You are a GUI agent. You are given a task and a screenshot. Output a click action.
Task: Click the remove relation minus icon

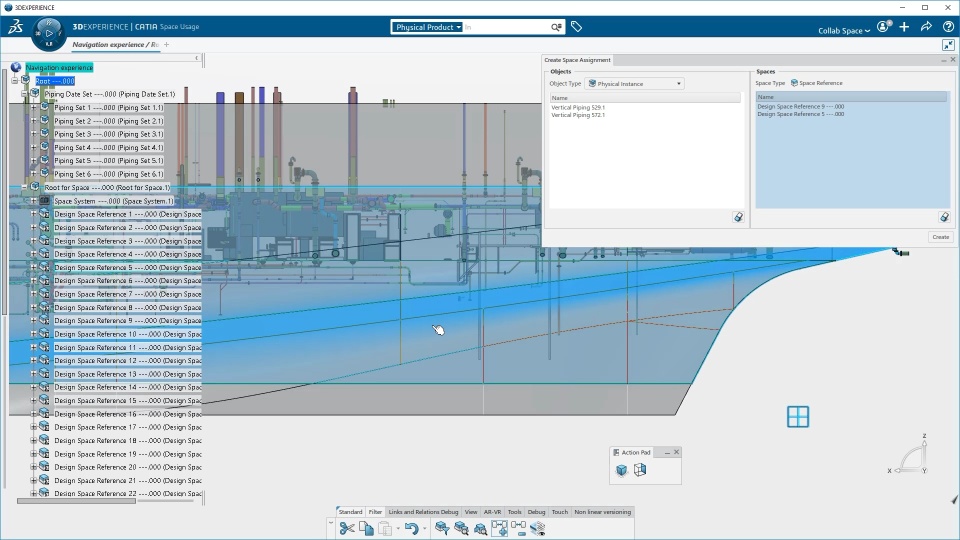click(519, 528)
